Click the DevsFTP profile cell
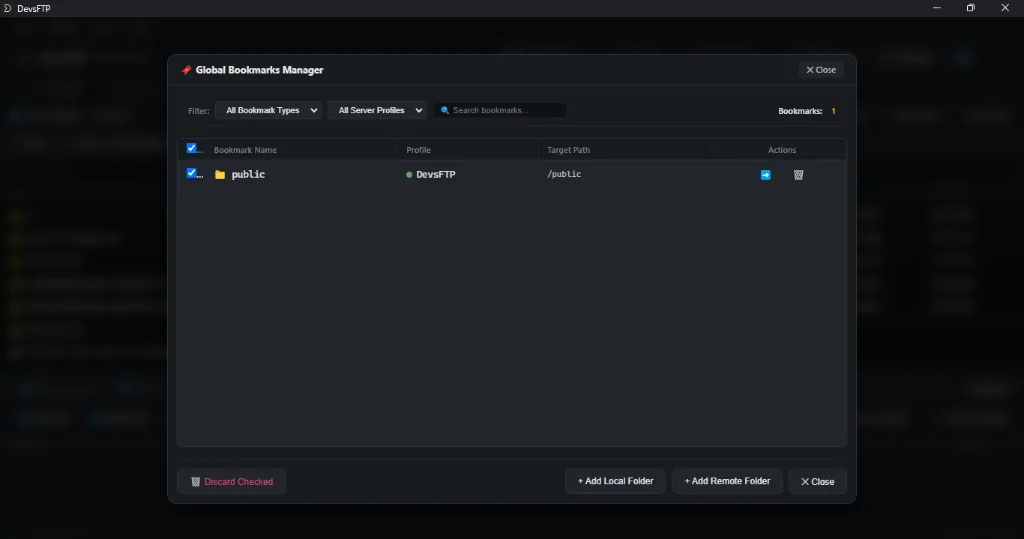Screen dimensions: 1024x539 [x=431, y=174]
